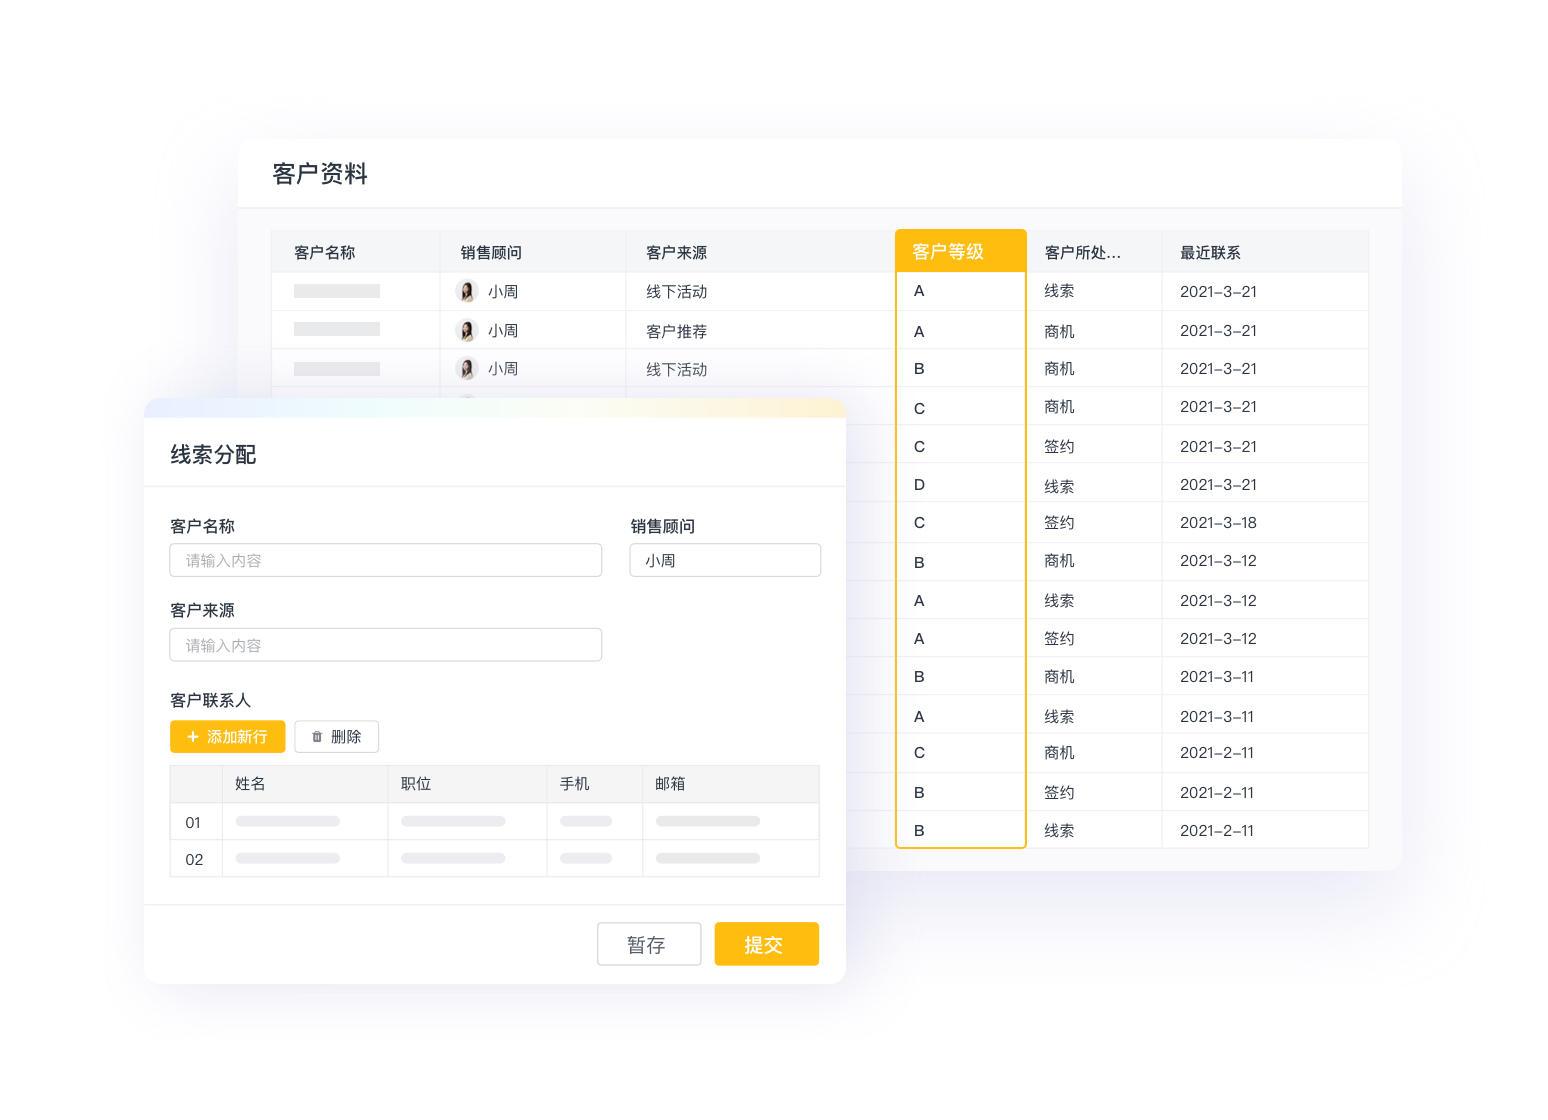Click the 添加新行 button
Image resolution: width=1548 pixels, height=1120 pixels.
tap(227, 736)
